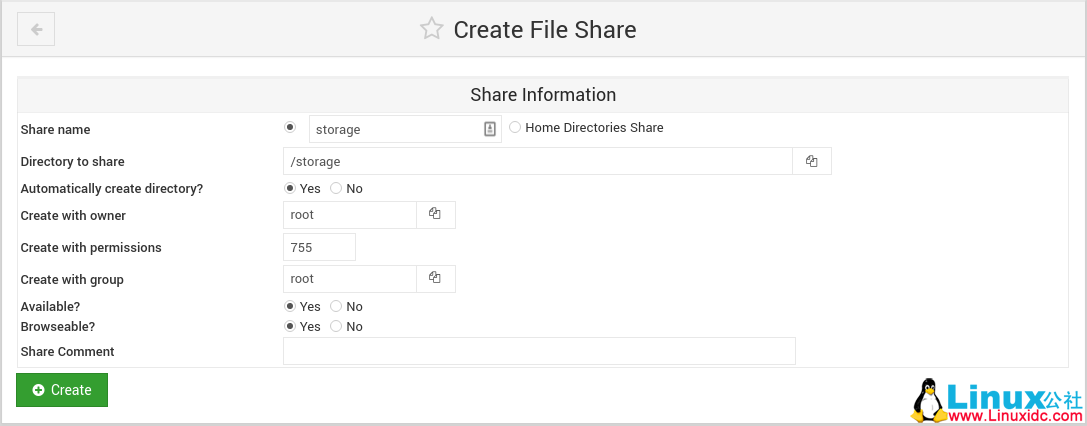This screenshot has height=426, width=1087.
Task: Click the permissions field showing 755
Action: coord(319,247)
